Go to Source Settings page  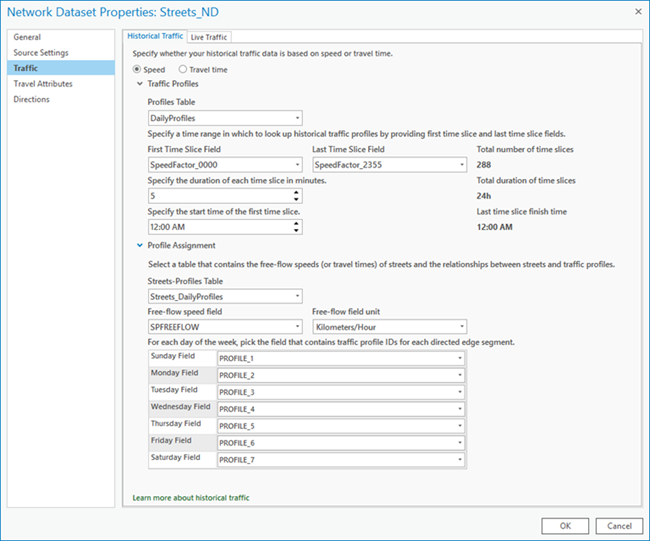41,52
